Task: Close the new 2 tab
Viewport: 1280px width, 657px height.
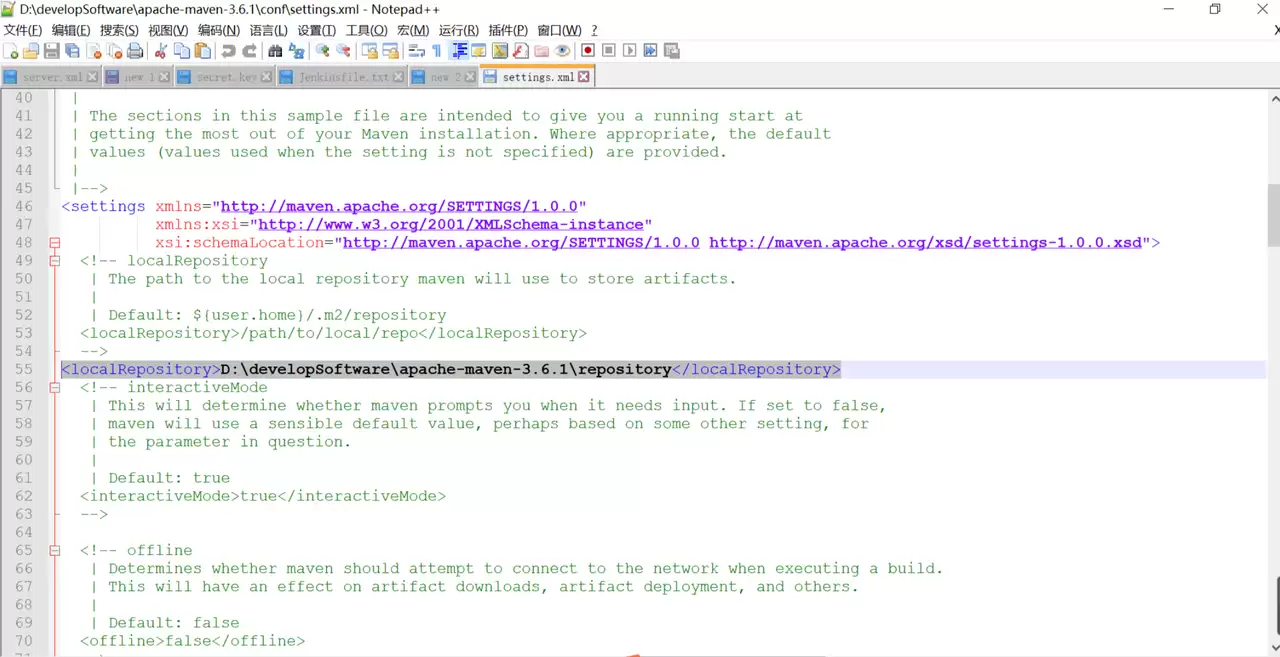Action: pyautogui.click(x=472, y=76)
